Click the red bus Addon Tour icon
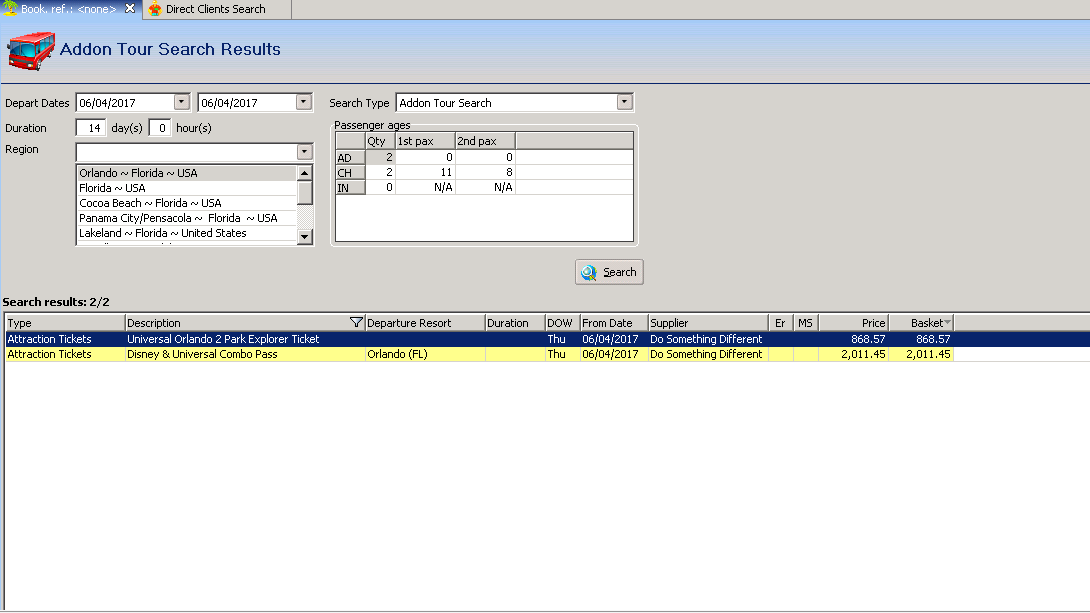The width and height of the screenshot is (1090, 613). [x=31, y=50]
